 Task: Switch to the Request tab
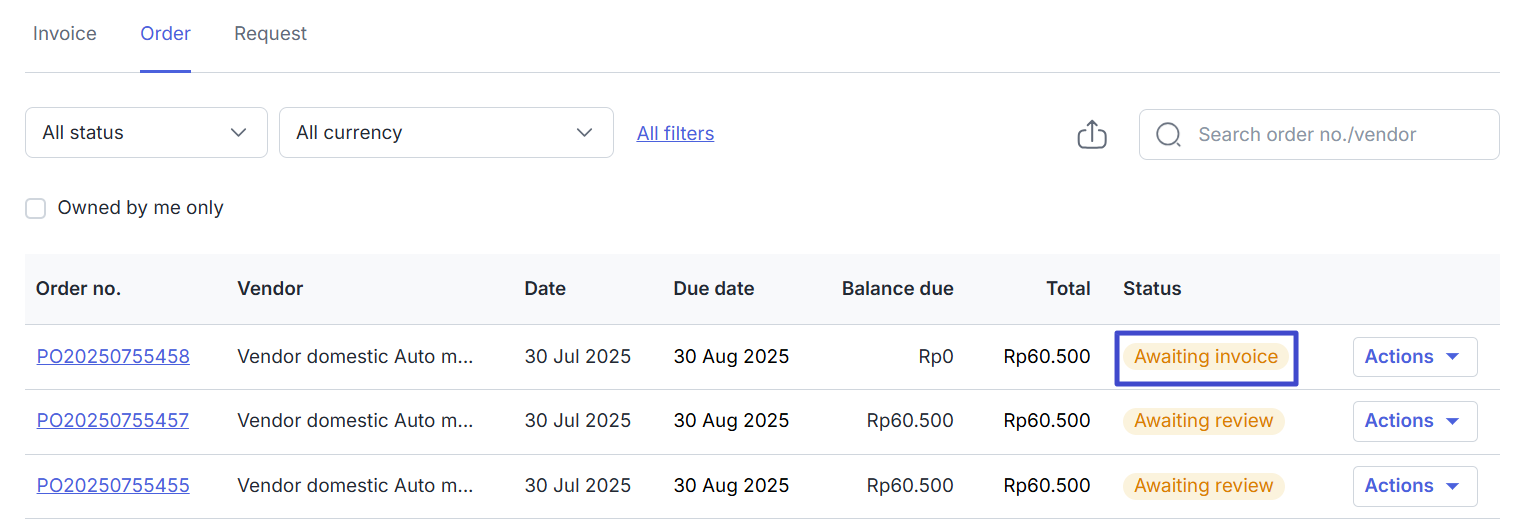270,34
